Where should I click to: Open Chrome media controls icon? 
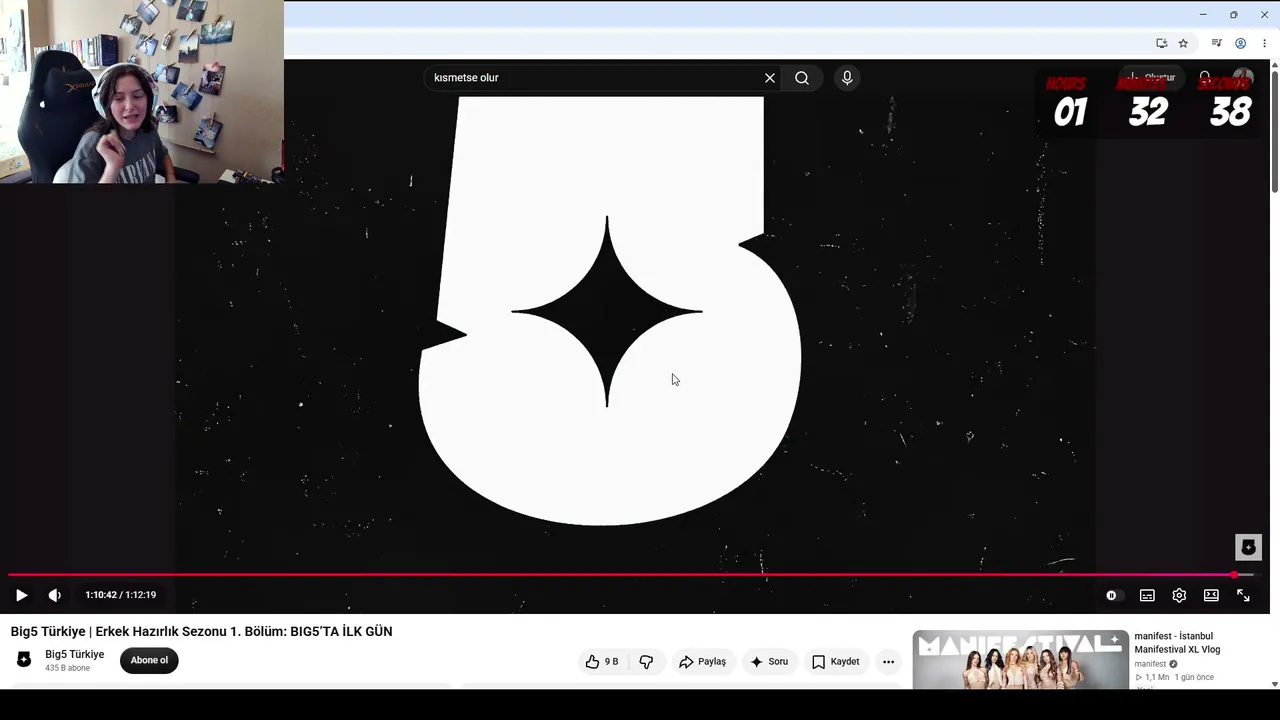1216,43
